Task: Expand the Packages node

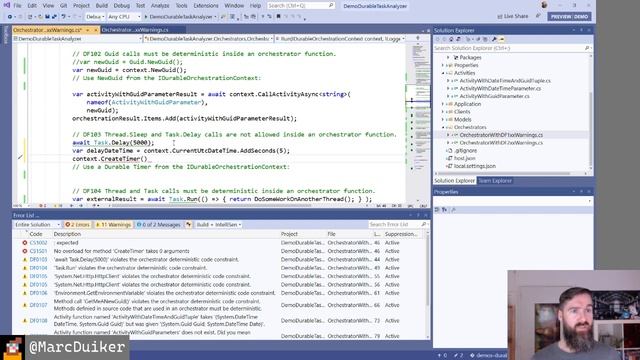Action: 448,58
